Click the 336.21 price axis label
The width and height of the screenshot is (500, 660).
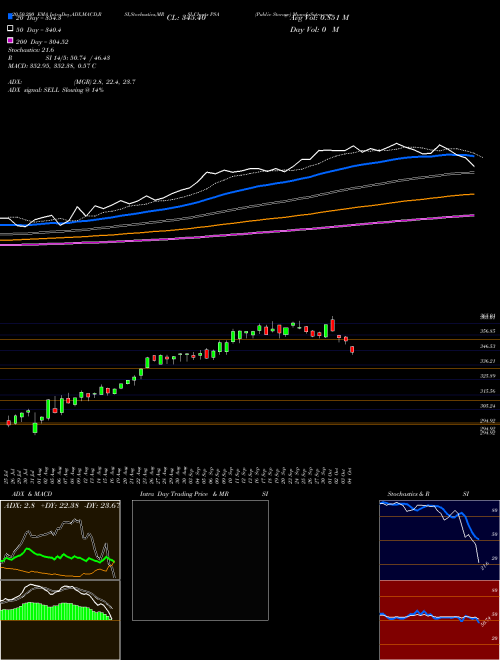point(488,361)
